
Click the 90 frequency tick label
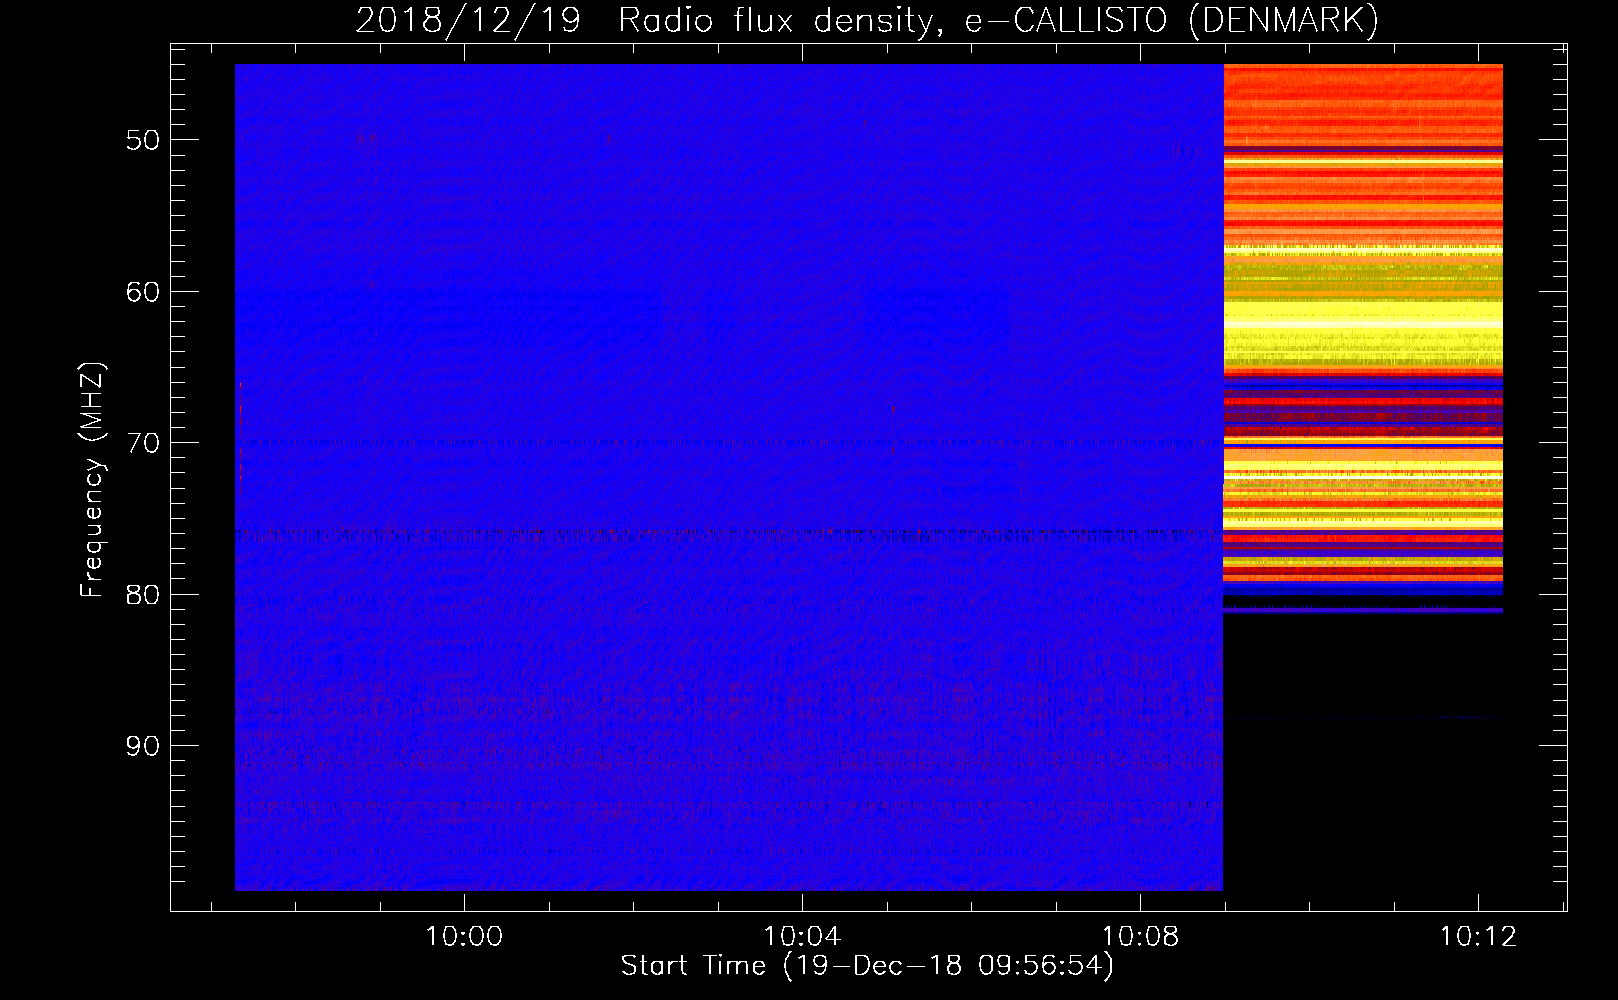point(143,746)
